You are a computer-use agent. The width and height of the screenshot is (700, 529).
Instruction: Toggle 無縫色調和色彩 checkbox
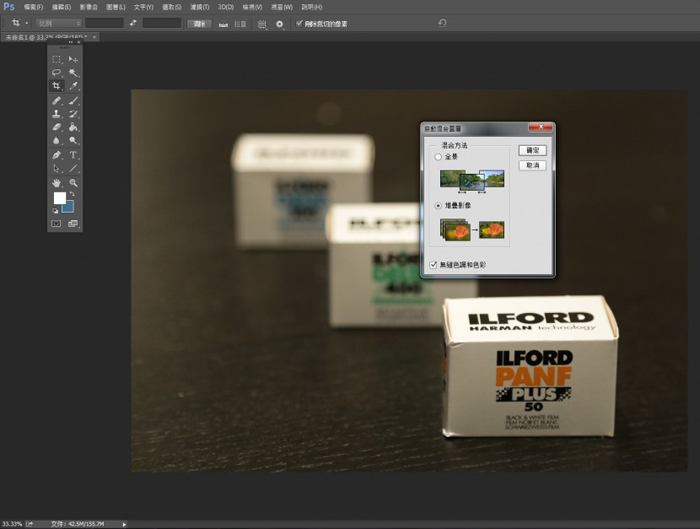tap(433, 265)
